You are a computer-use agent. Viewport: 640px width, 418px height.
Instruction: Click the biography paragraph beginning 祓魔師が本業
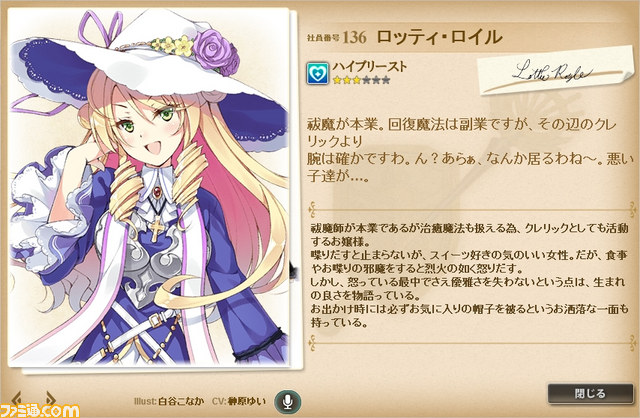pyautogui.click(x=469, y=275)
